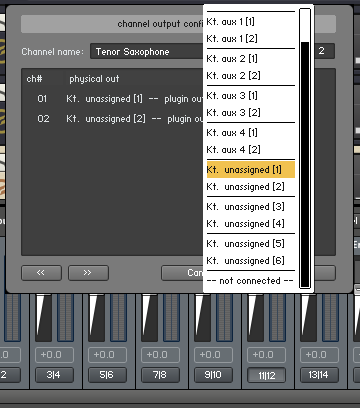Screen dimensions: 360x408
Task: Go to previous channel with '<<' button
Action: point(41,273)
